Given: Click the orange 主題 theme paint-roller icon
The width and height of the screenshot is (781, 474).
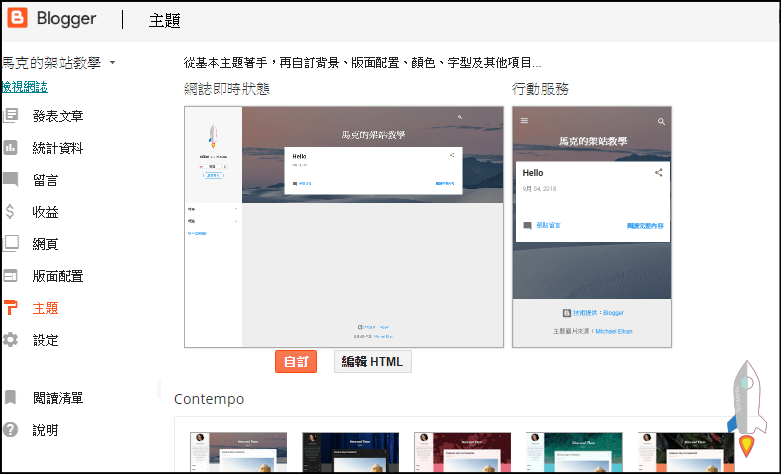Looking at the screenshot, I should pyautogui.click(x=10, y=308).
